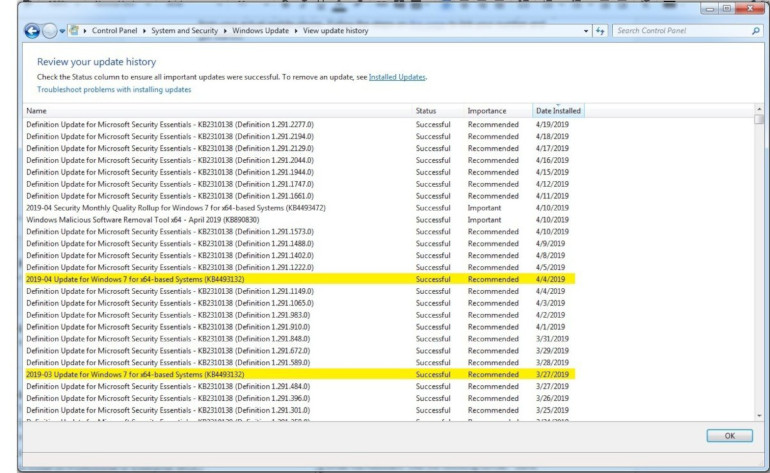Image resolution: width=770 pixels, height=473 pixels.
Task: Click the vertical scrollbar thumb
Action: coord(759,119)
